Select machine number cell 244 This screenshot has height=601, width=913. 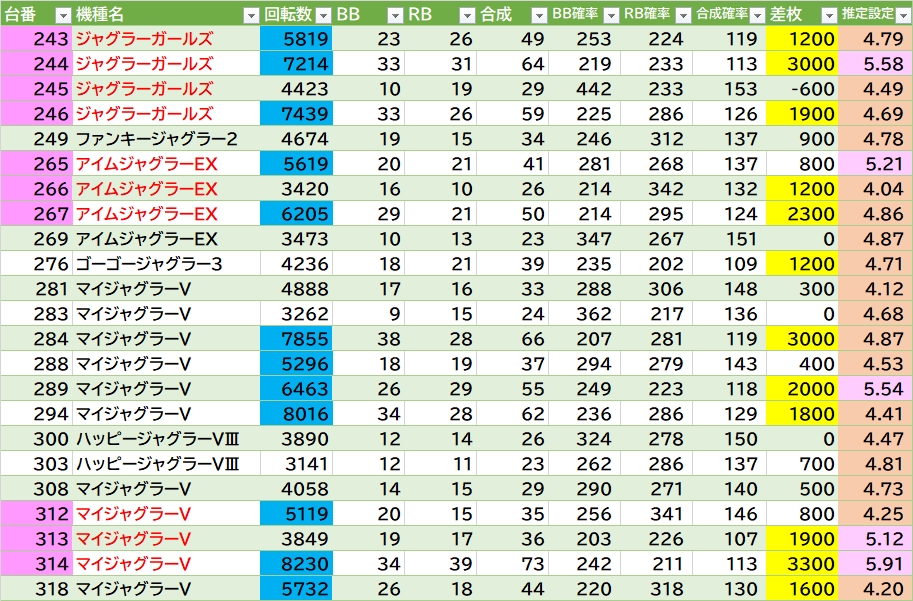pyautogui.click(x=36, y=63)
